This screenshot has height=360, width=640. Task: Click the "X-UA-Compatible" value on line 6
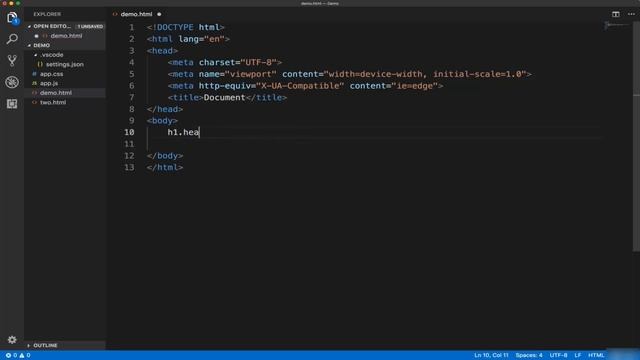pyautogui.click(x=300, y=86)
